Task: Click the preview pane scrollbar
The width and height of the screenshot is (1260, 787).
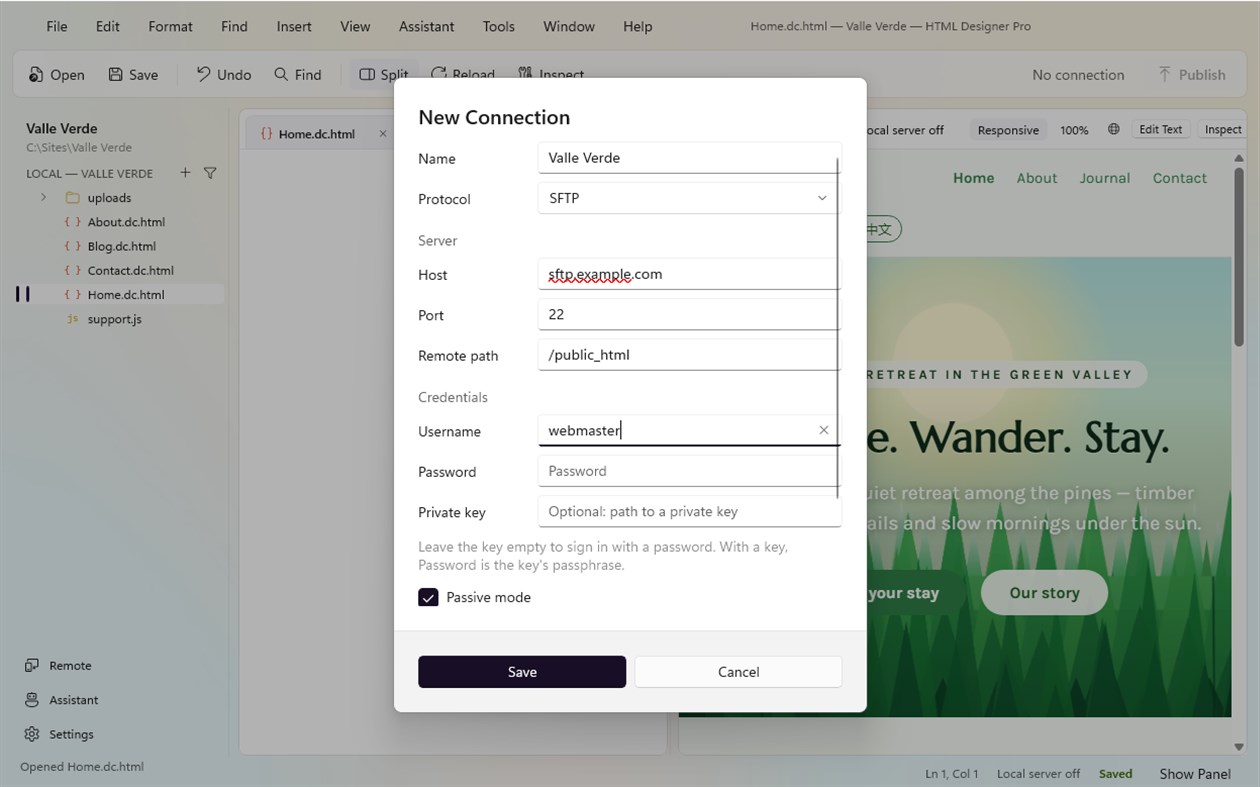Action: click(1240, 257)
